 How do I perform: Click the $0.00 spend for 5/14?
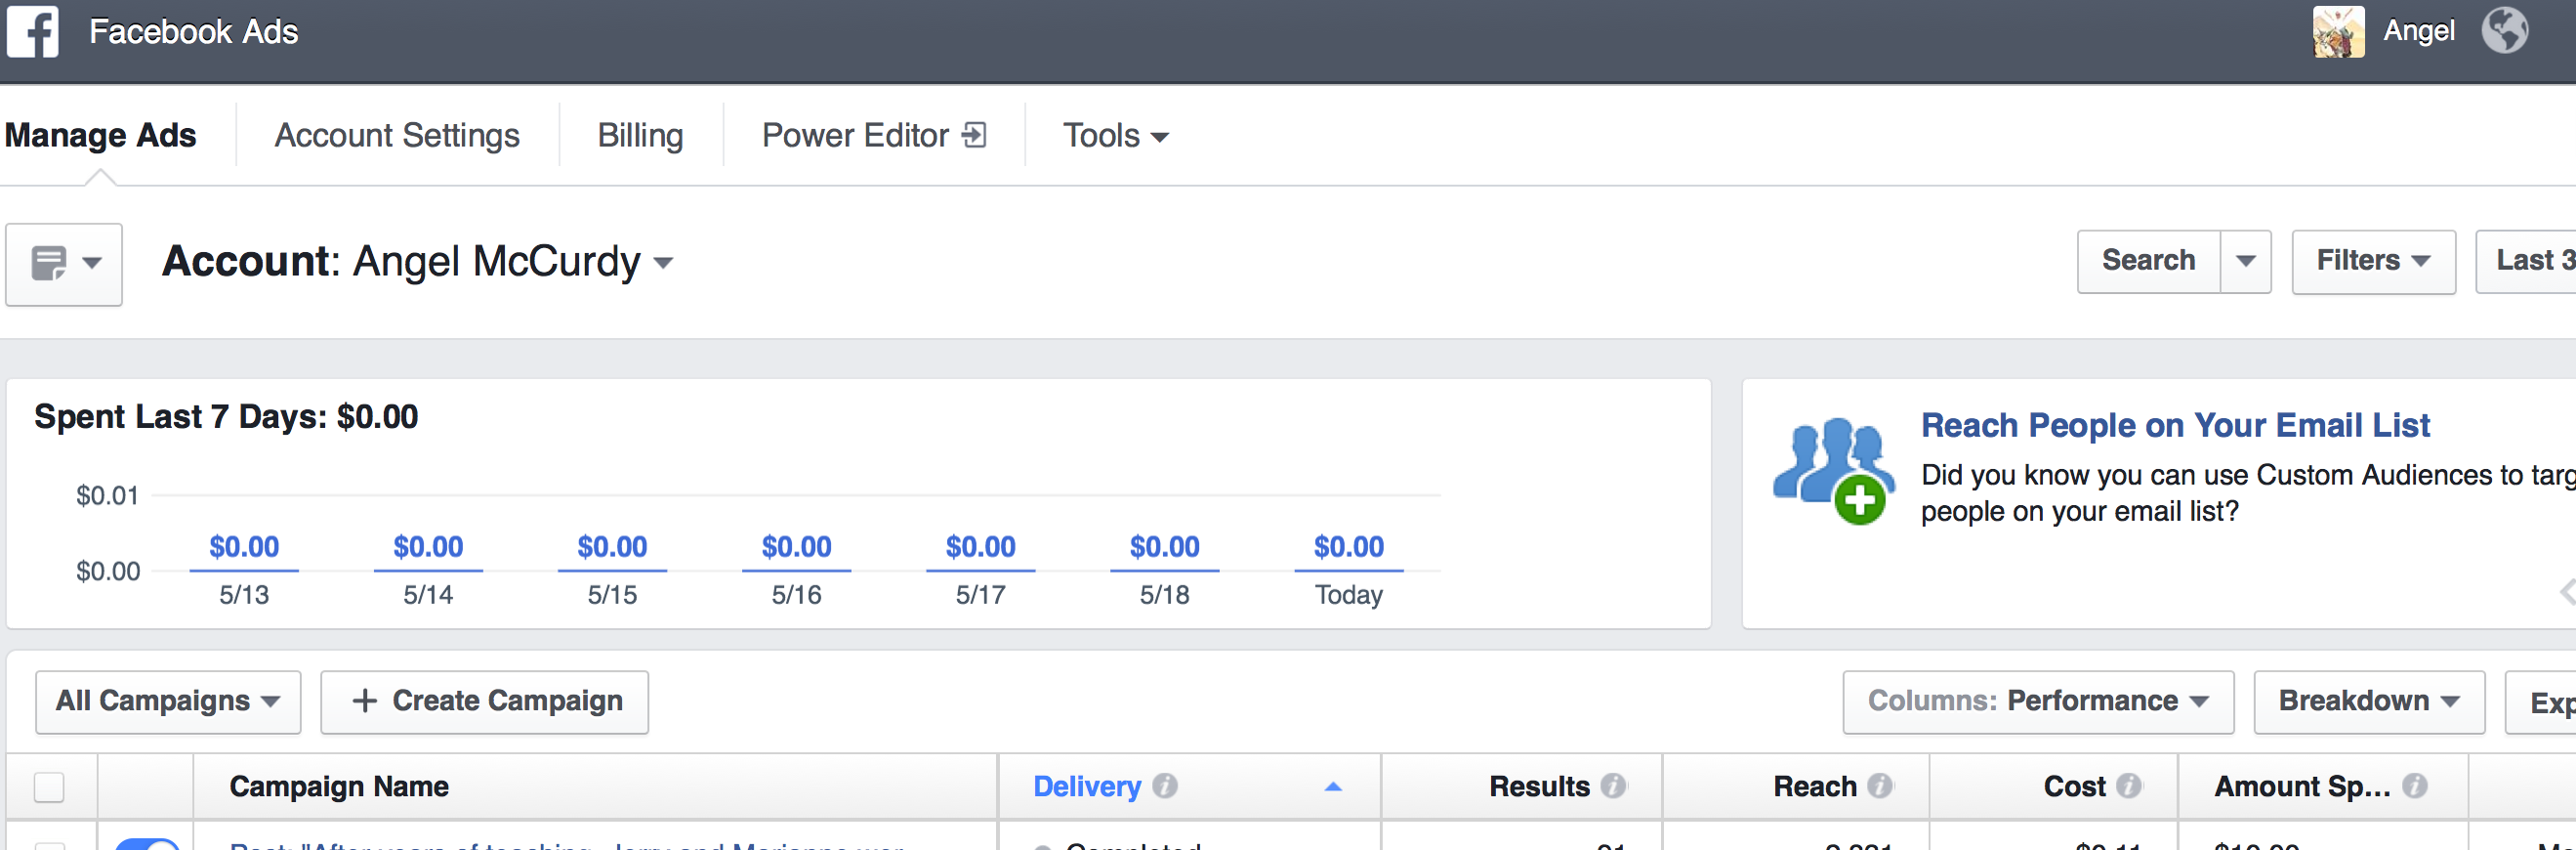428,547
